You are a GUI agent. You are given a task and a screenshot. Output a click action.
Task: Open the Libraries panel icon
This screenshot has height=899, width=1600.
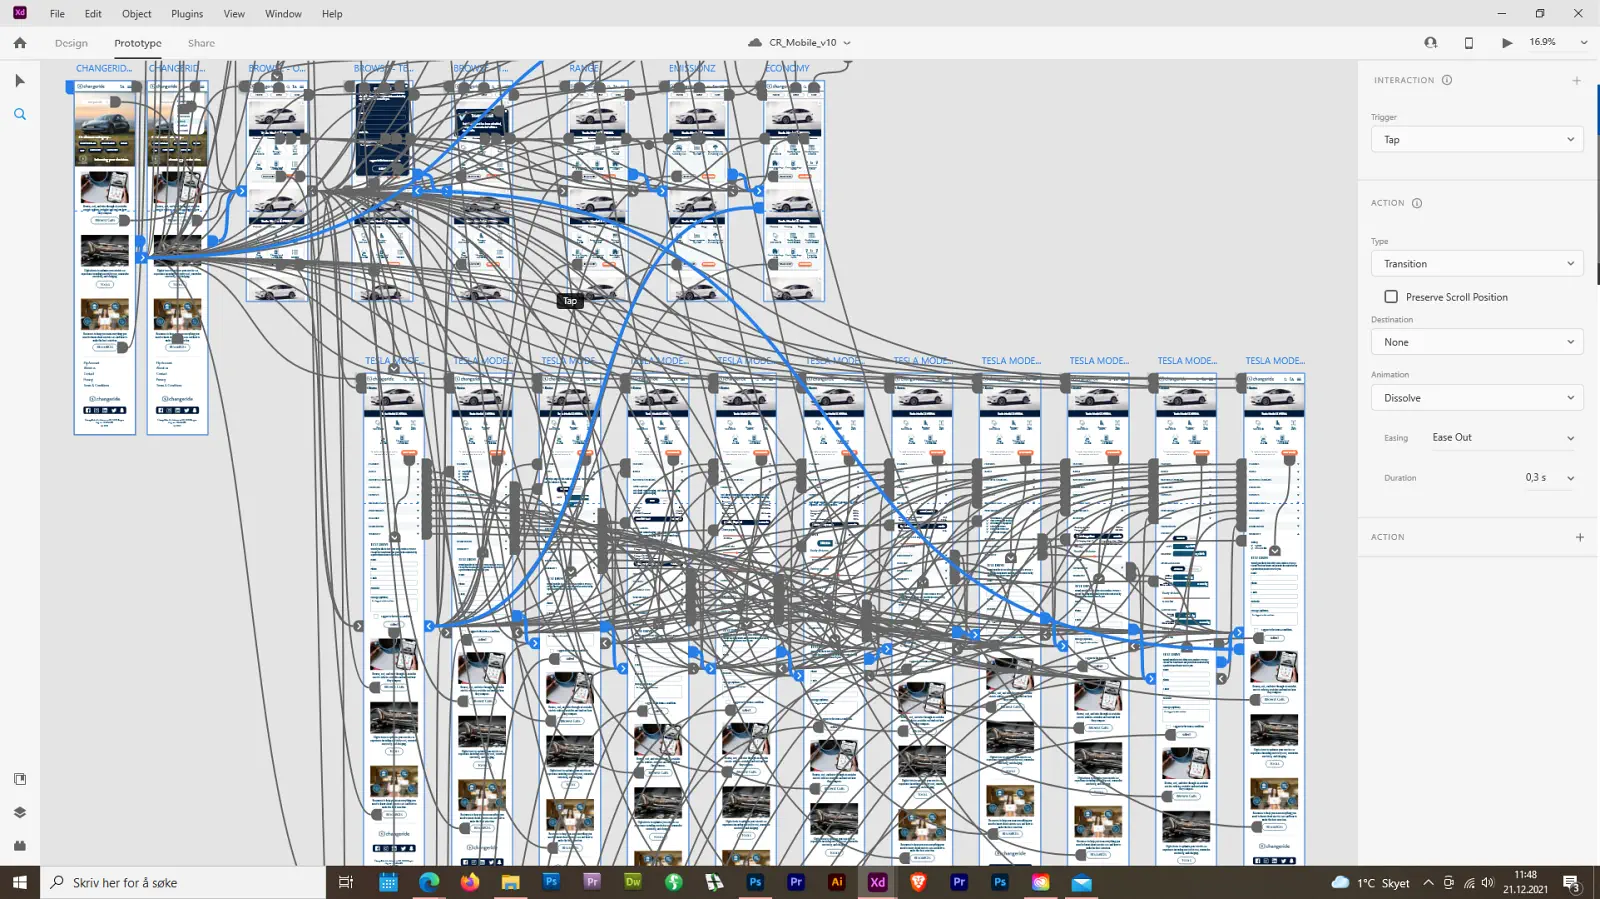20,779
